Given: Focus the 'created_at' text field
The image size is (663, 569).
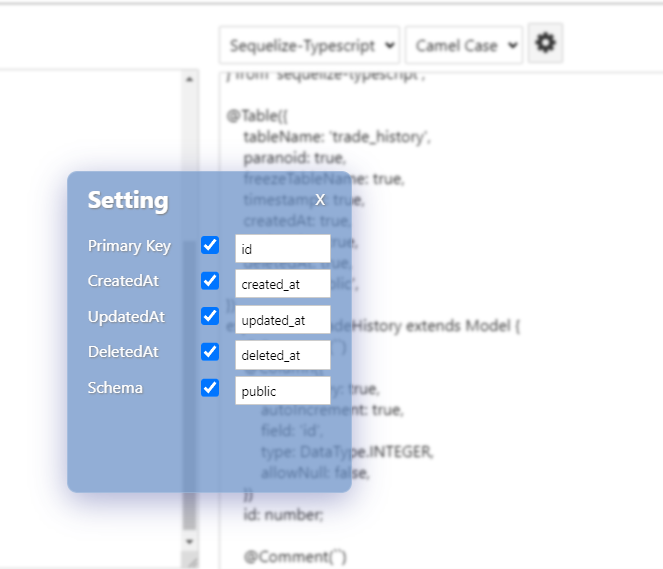Looking at the screenshot, I should (282, 284).
